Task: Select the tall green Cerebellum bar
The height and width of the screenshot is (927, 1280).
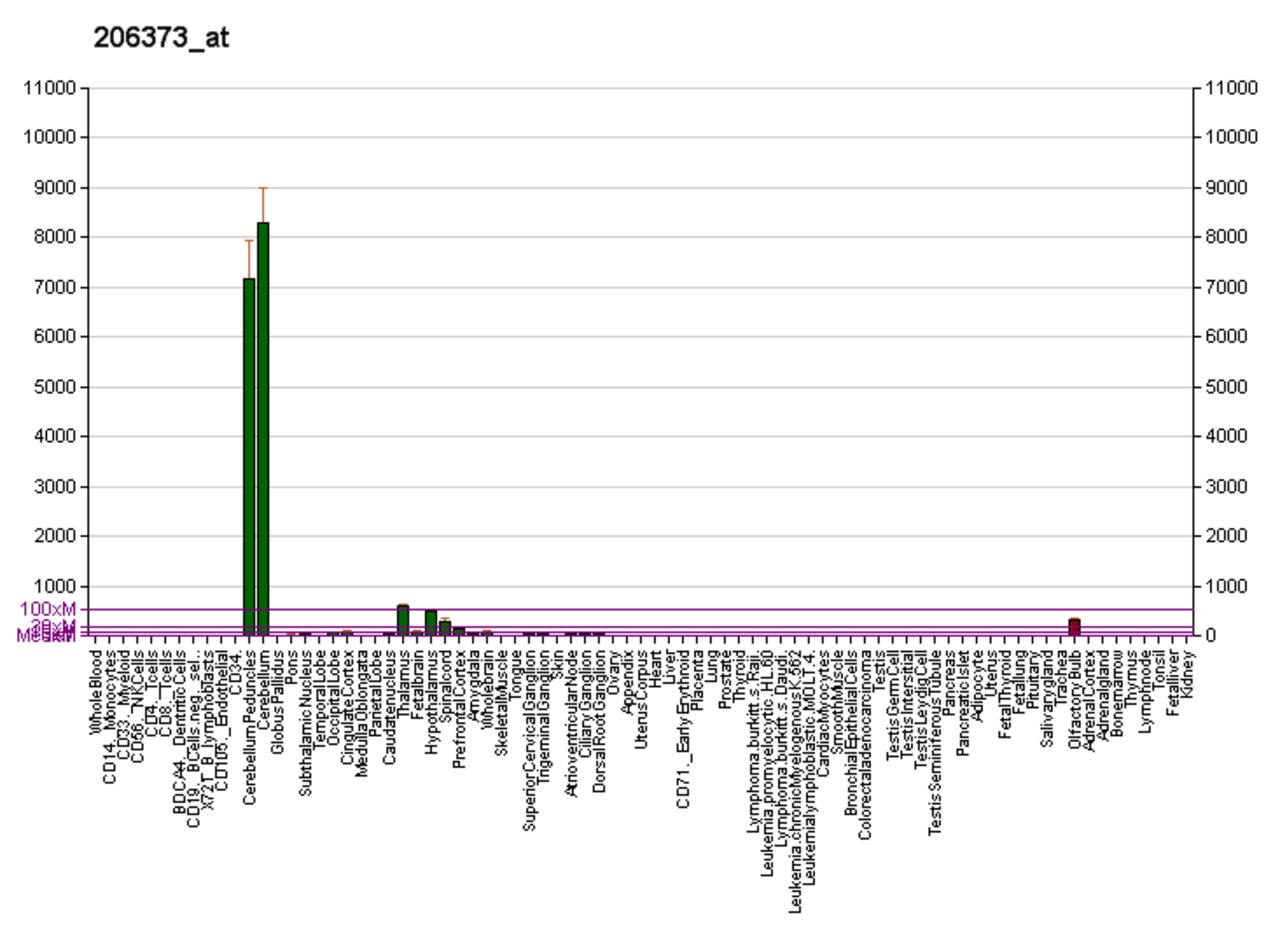Action: (x=263, y=429)
